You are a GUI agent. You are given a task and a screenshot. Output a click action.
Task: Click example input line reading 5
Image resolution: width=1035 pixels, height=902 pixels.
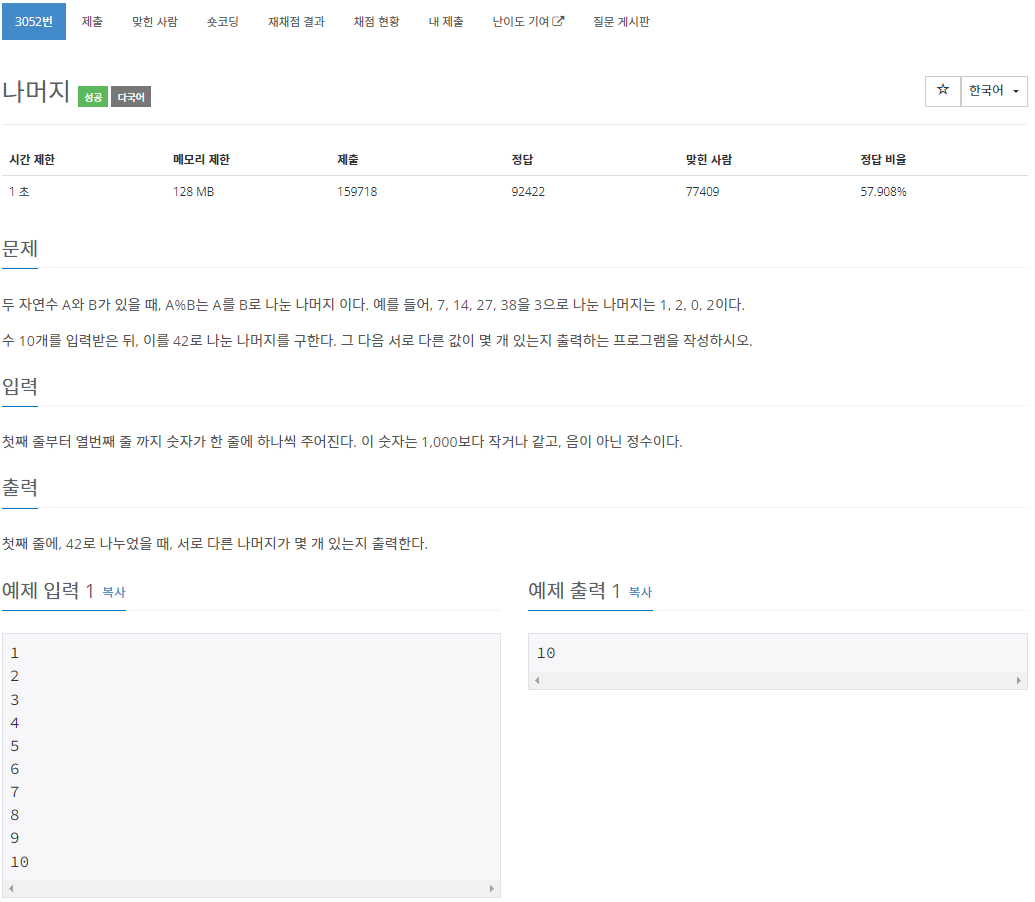click(15, 746)
